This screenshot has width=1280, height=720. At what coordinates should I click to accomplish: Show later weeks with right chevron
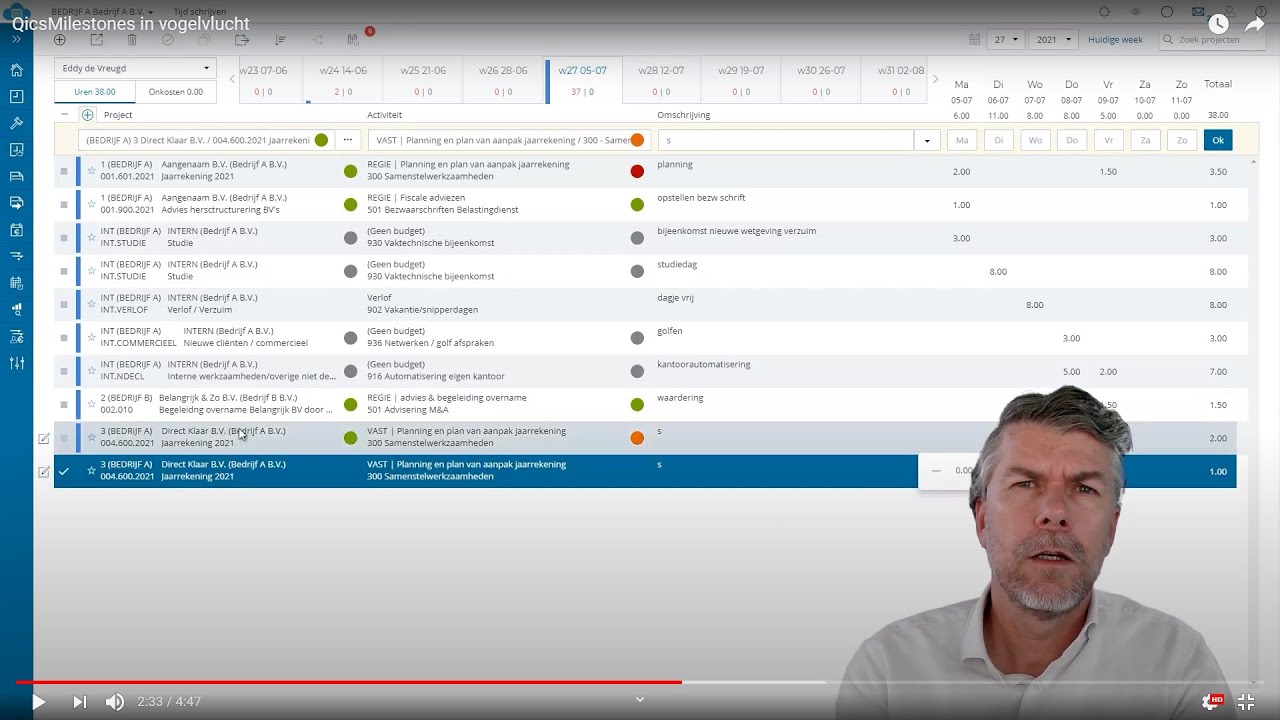click(x=935, y=79)
